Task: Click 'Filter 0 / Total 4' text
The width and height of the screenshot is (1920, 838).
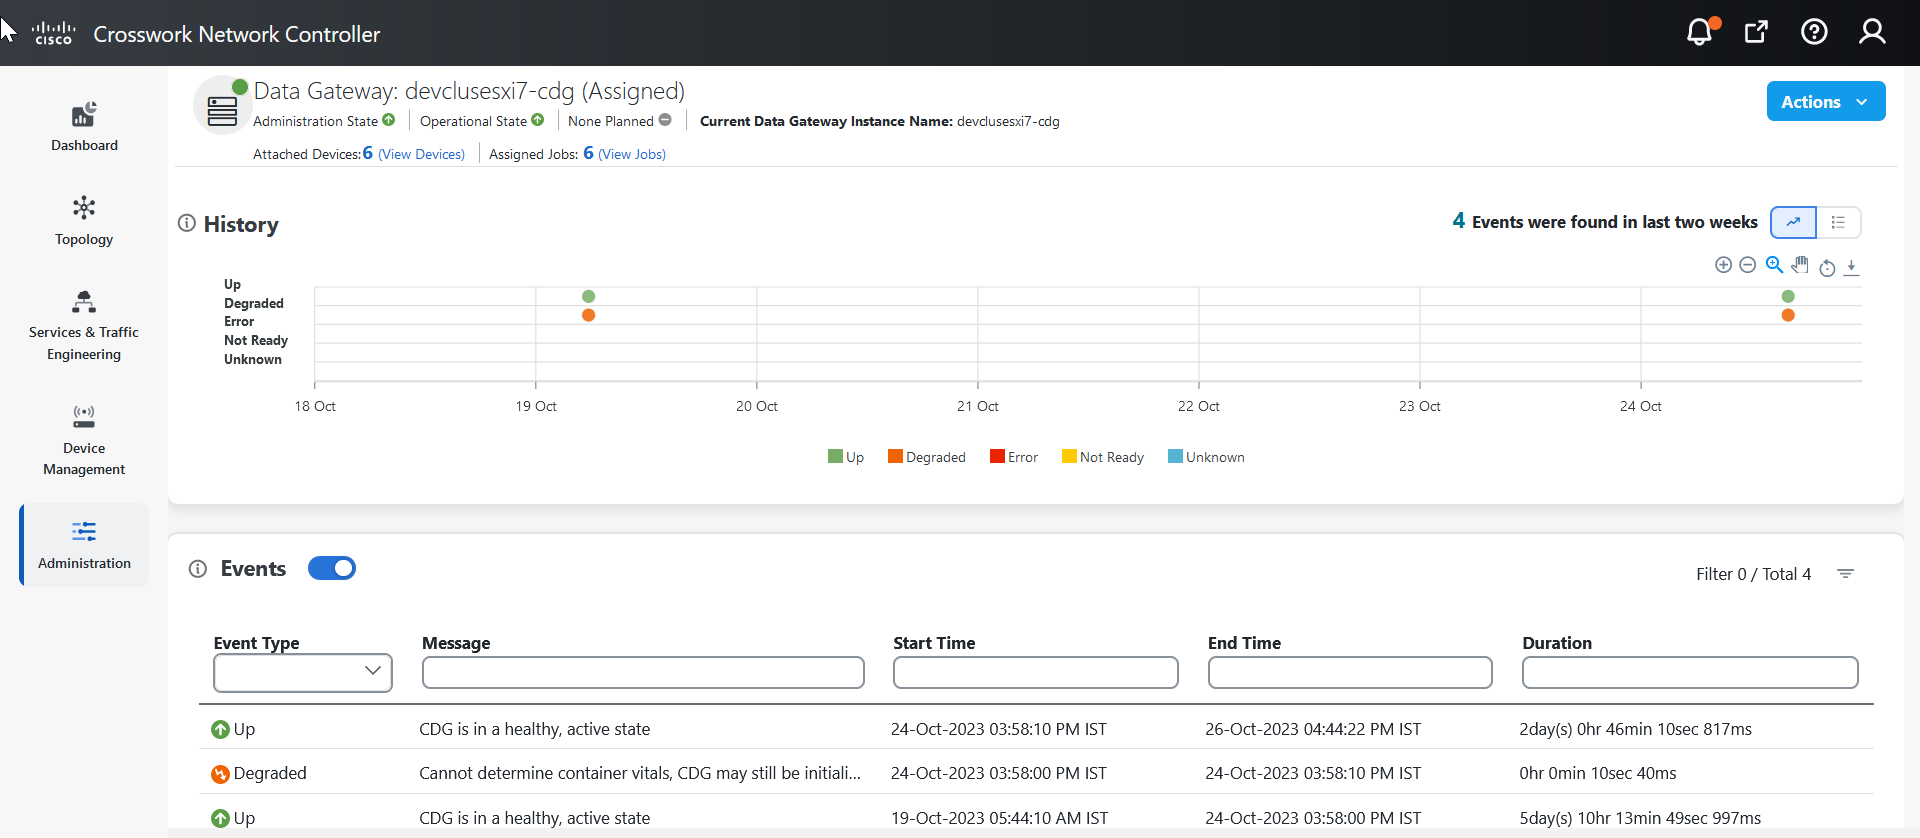Action: 1754,574
